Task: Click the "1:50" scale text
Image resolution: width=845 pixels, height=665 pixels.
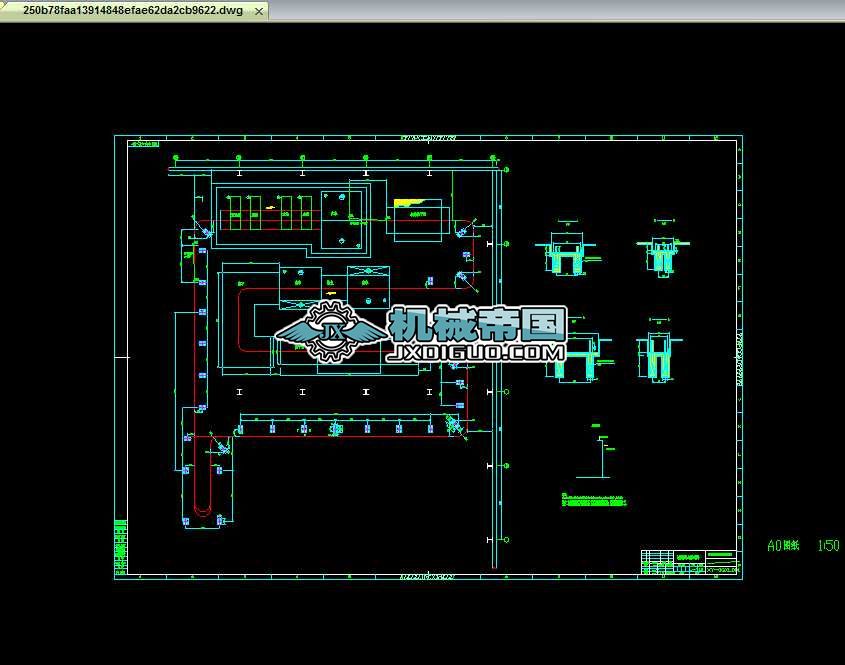Action: click(828, 545)
